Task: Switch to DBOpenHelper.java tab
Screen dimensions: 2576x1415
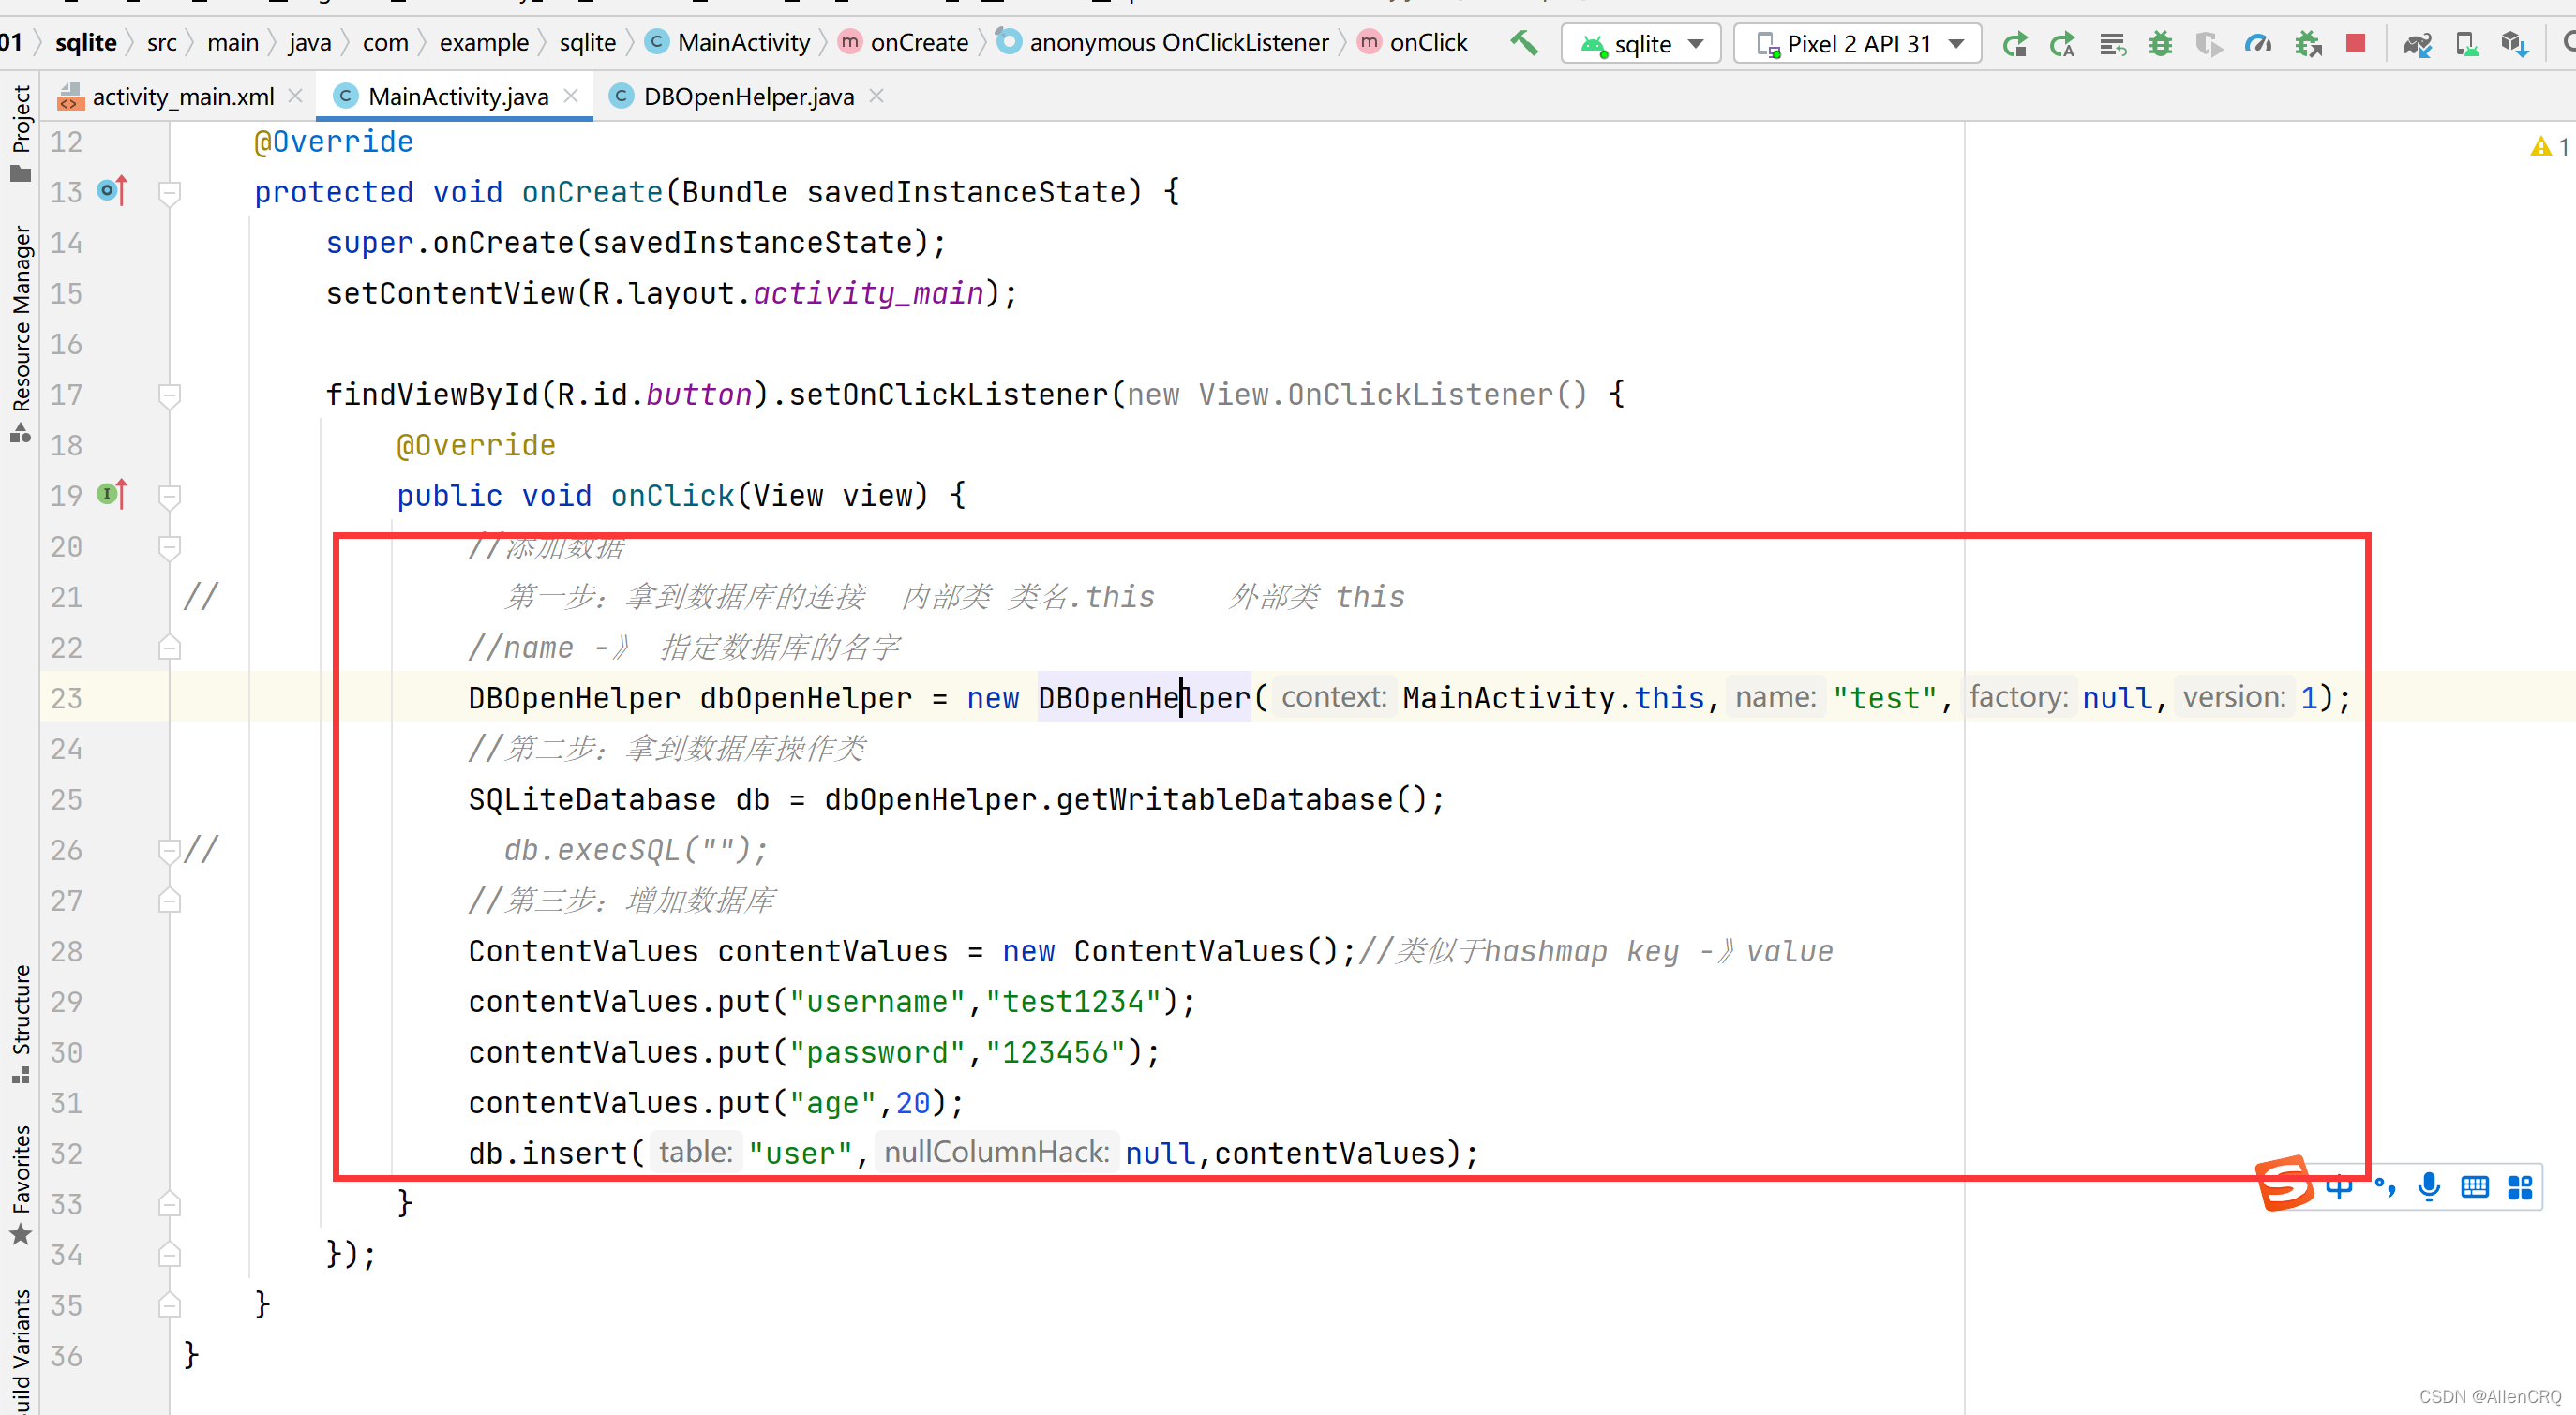Action: point(748,97)
